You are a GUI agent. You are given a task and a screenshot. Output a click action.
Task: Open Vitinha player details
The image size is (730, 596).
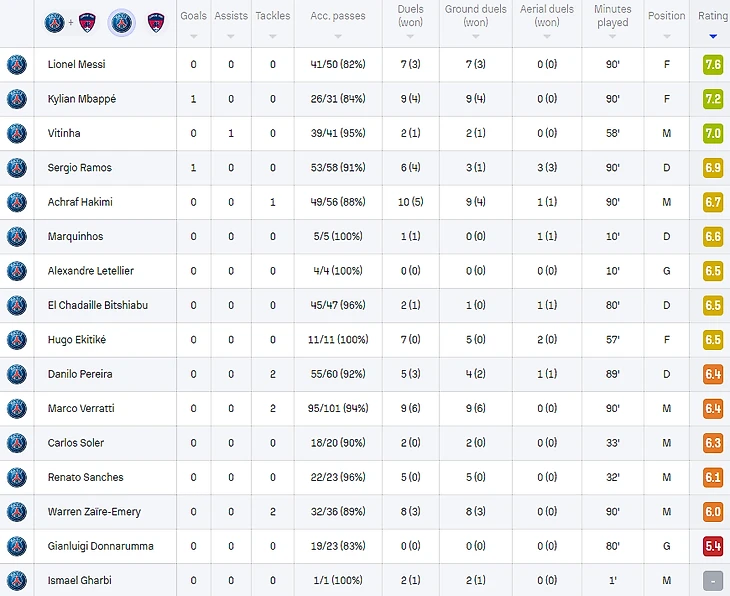(64, 133)
